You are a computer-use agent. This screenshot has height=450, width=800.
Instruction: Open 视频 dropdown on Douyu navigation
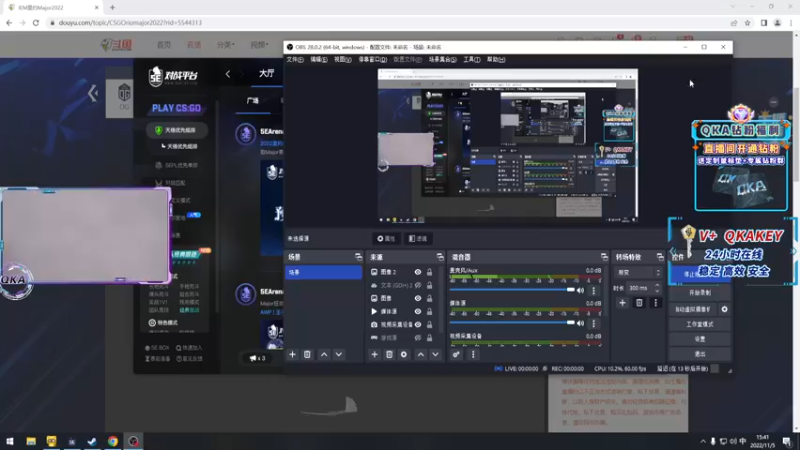click(x=259, y=45)
